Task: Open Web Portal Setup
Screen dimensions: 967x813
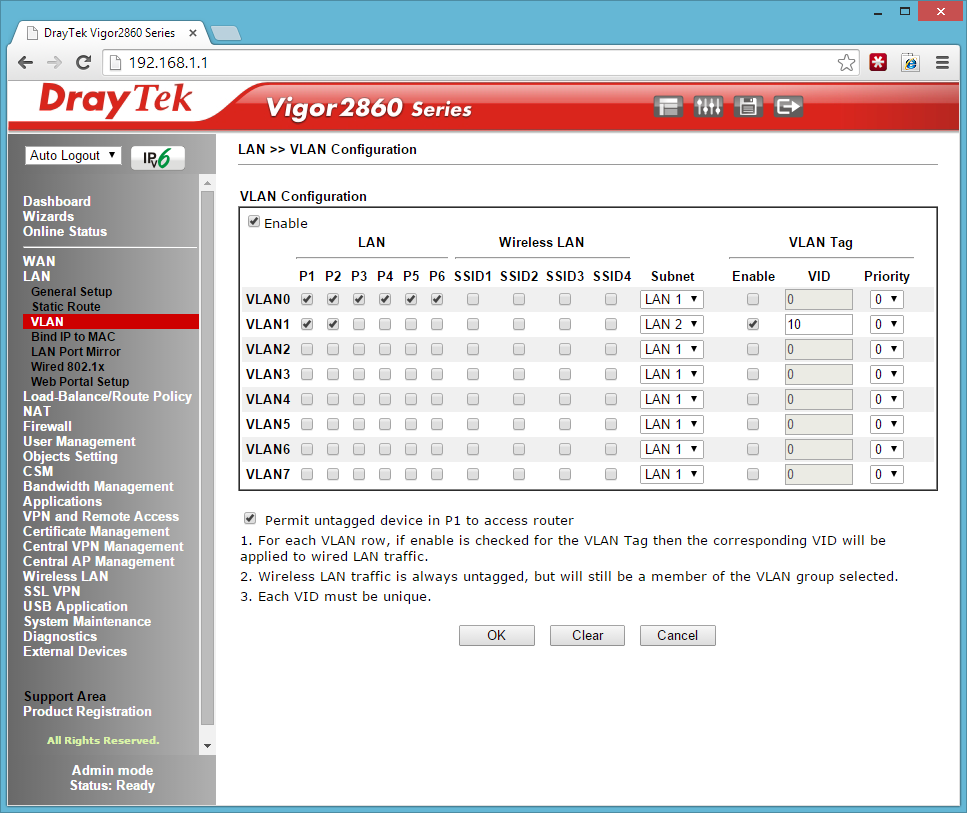Action: pos(80,381)
